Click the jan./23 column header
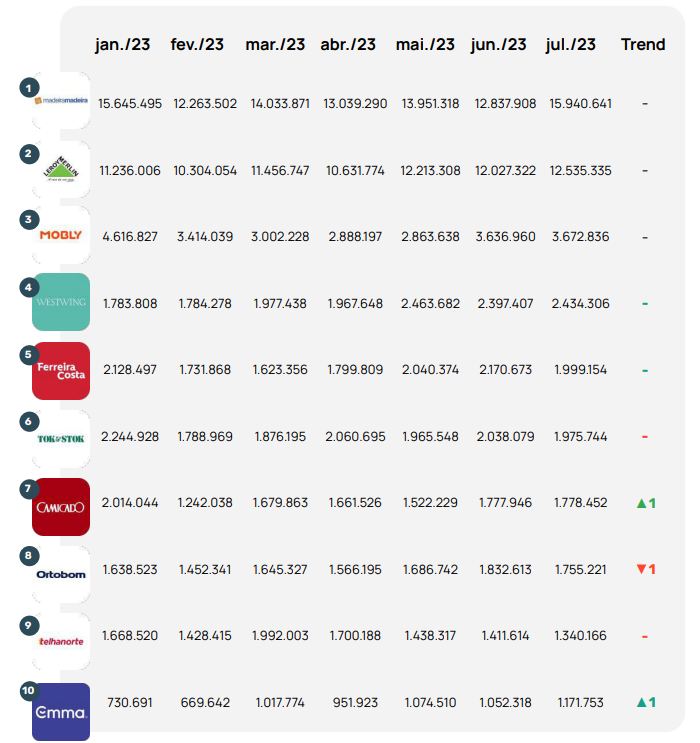 [x=122, y=45]
